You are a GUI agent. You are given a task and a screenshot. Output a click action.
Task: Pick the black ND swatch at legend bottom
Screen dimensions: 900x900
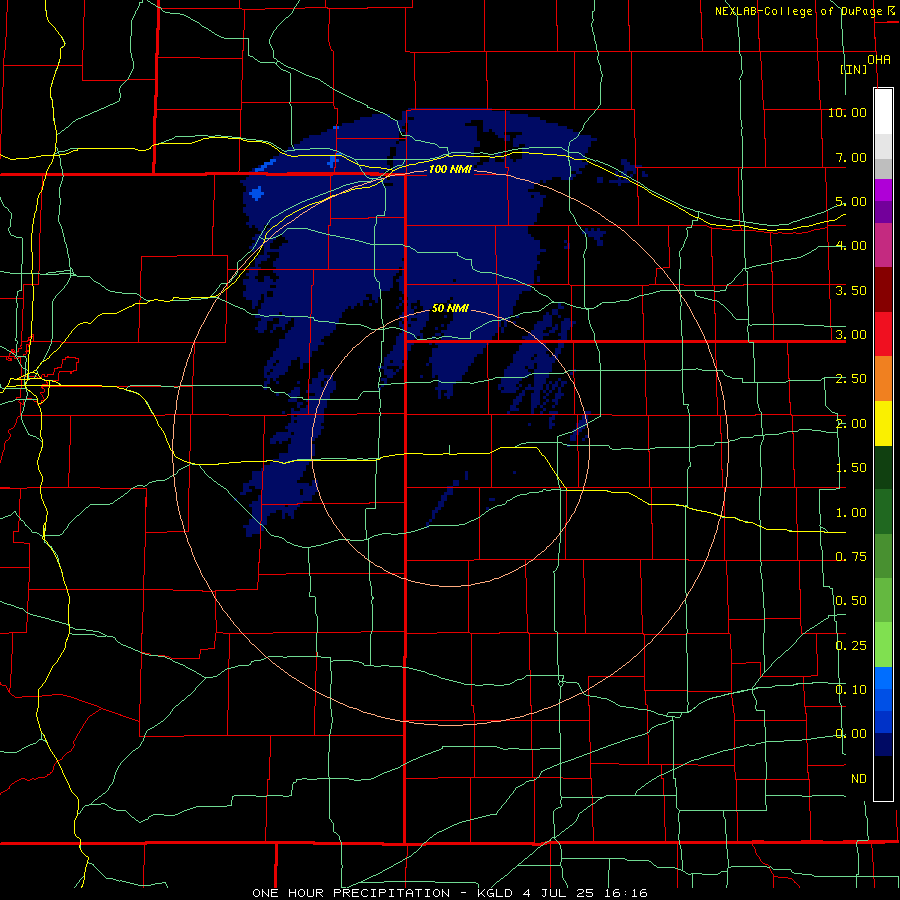tap(883, 778)
